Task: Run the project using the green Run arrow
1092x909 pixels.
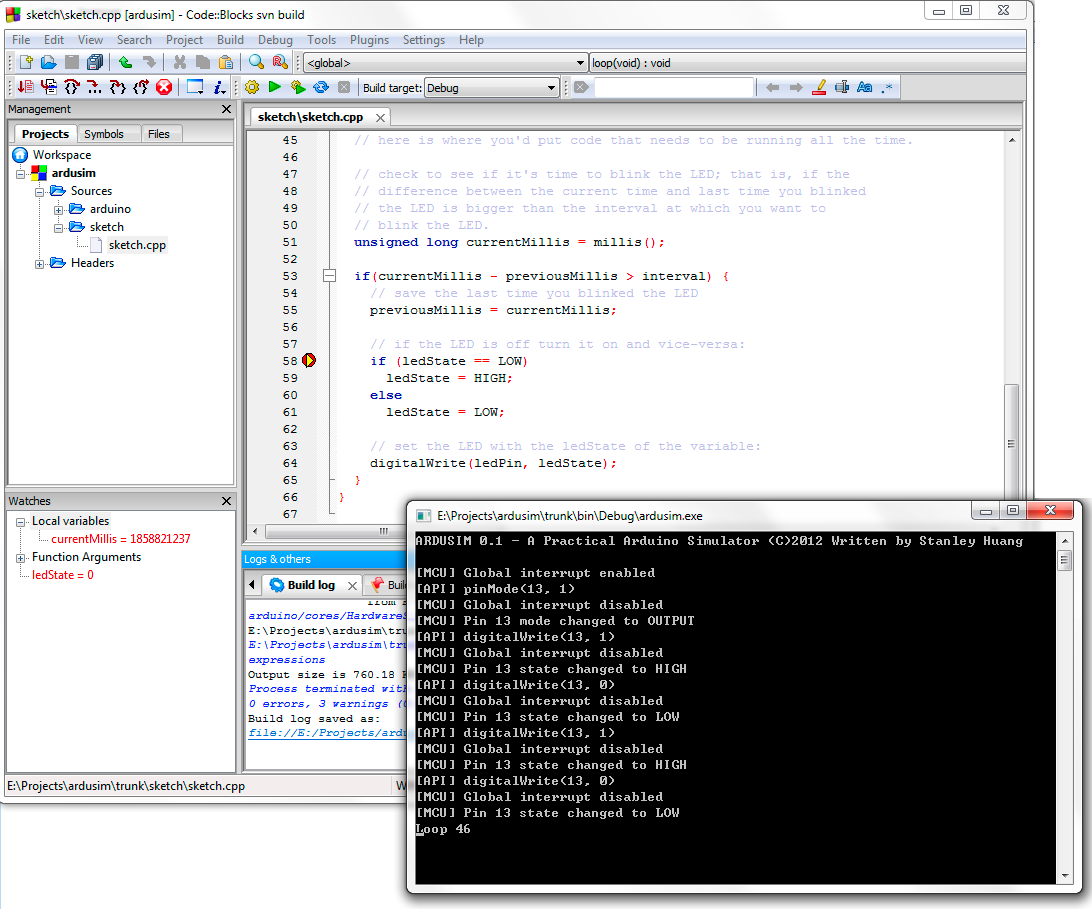Action: [274, 87]
